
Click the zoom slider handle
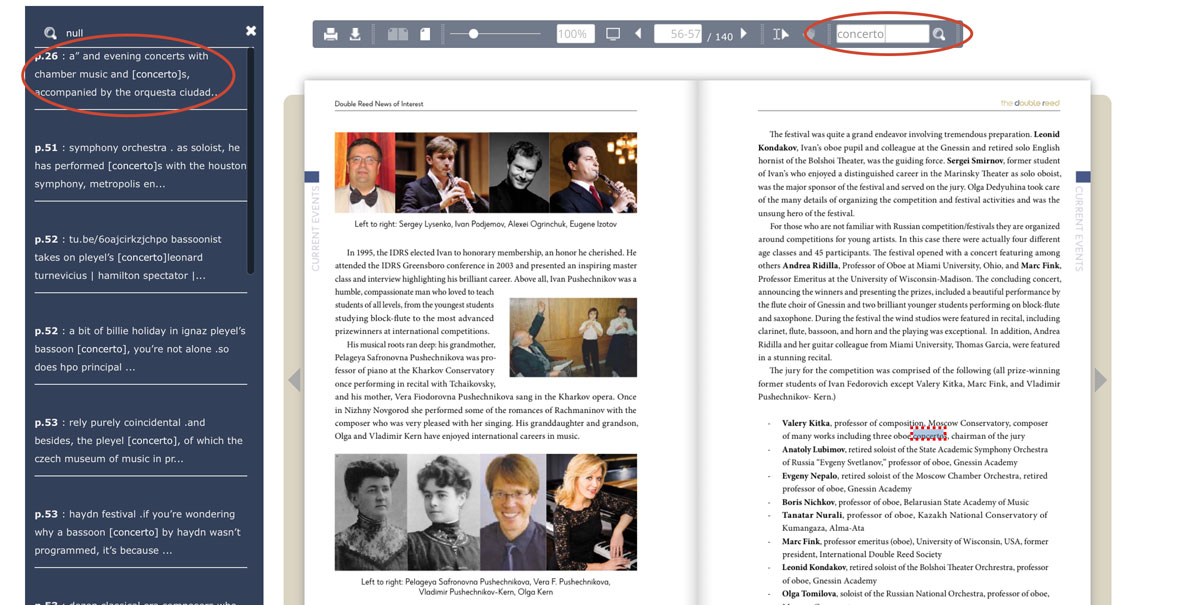tap(473, 34)
